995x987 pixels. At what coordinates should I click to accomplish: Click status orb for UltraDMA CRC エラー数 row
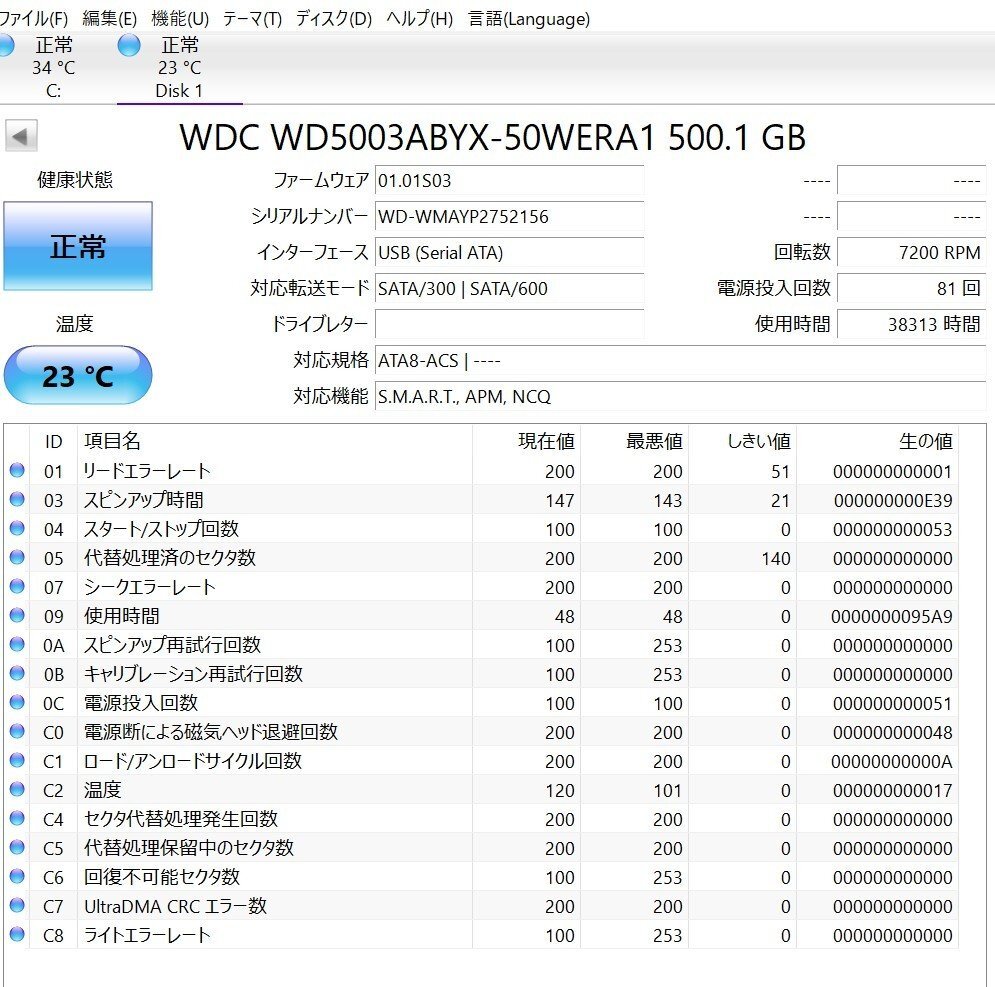point(17,905)
